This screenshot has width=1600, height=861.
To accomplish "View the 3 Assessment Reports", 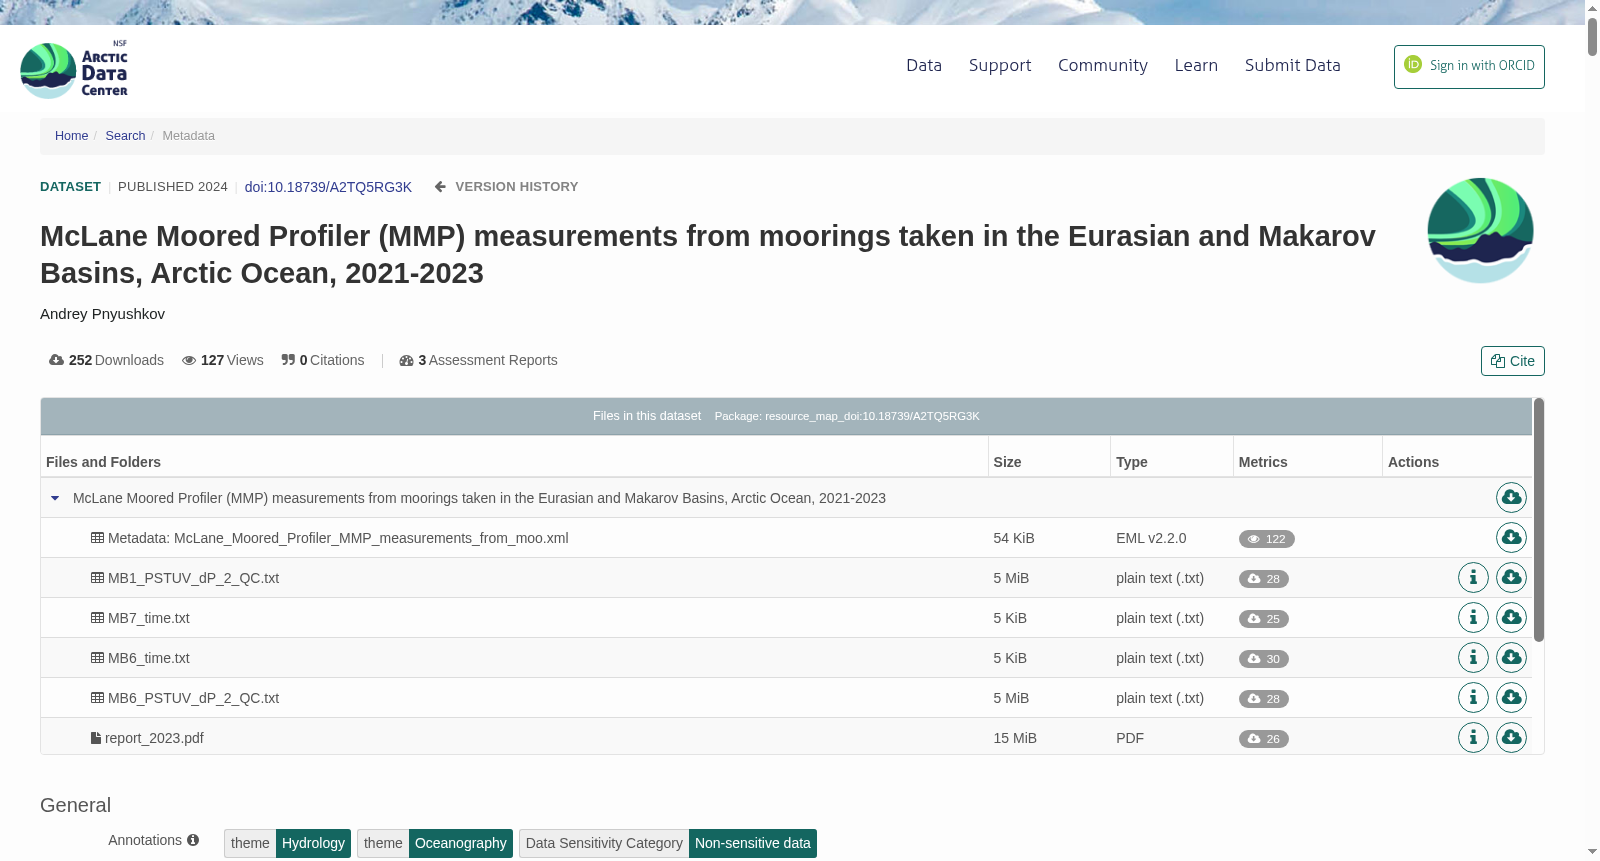I will (478, 360).
